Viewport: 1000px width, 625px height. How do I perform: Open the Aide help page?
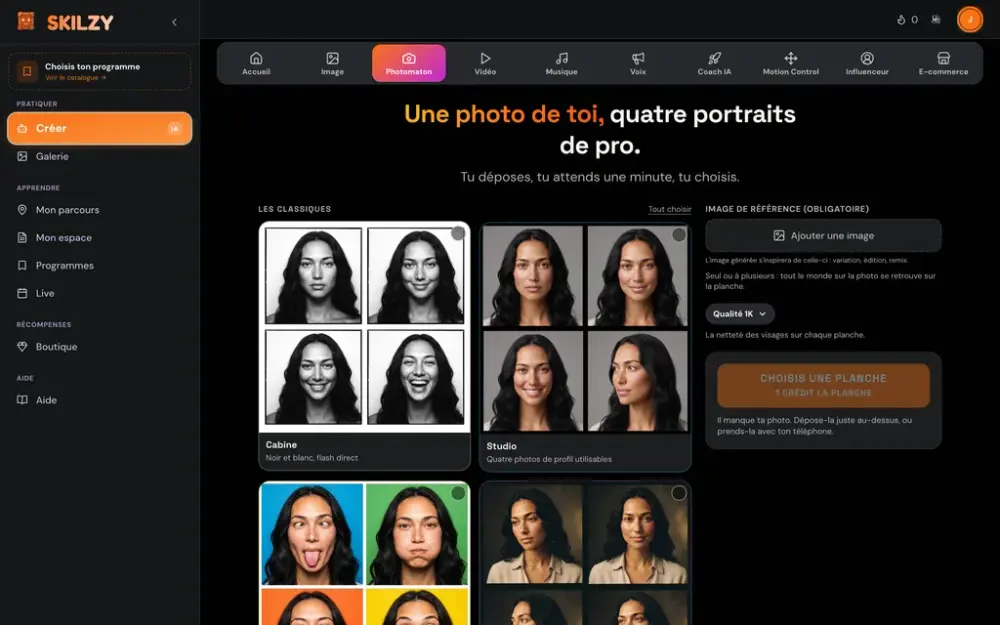(x=99, y=400)
